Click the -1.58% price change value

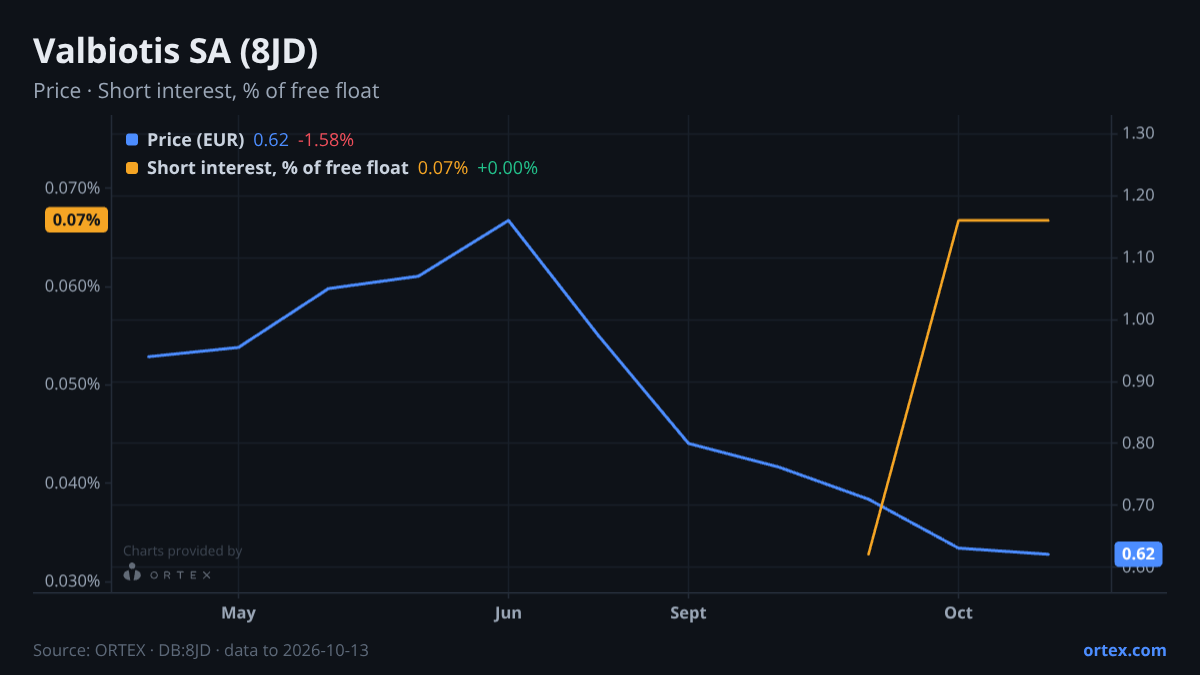click(x=325, y=140)
